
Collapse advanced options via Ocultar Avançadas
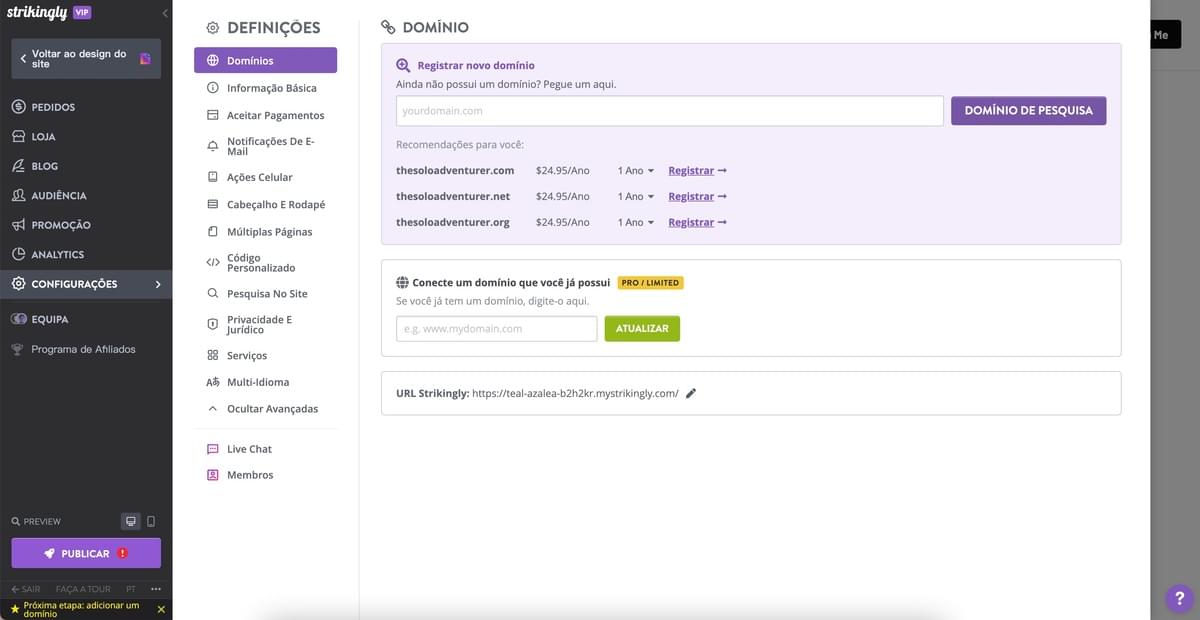click(x=265, y=409)
